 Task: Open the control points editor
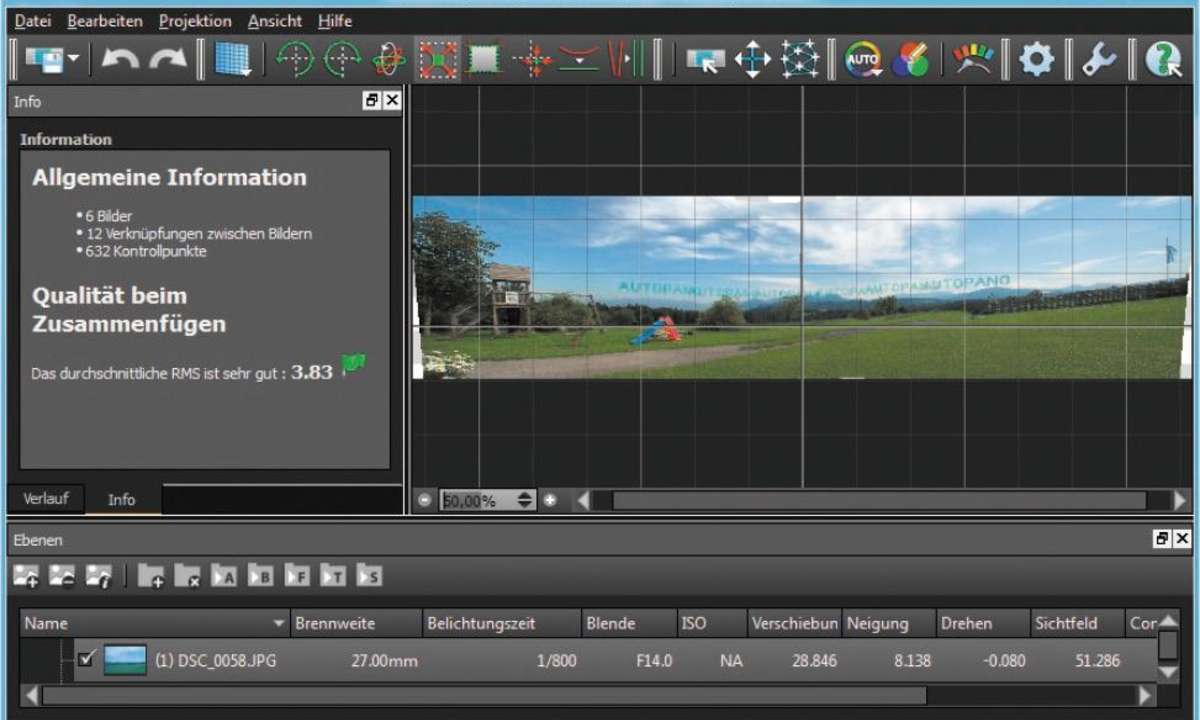pyautogui.click(x=801, y=61)
